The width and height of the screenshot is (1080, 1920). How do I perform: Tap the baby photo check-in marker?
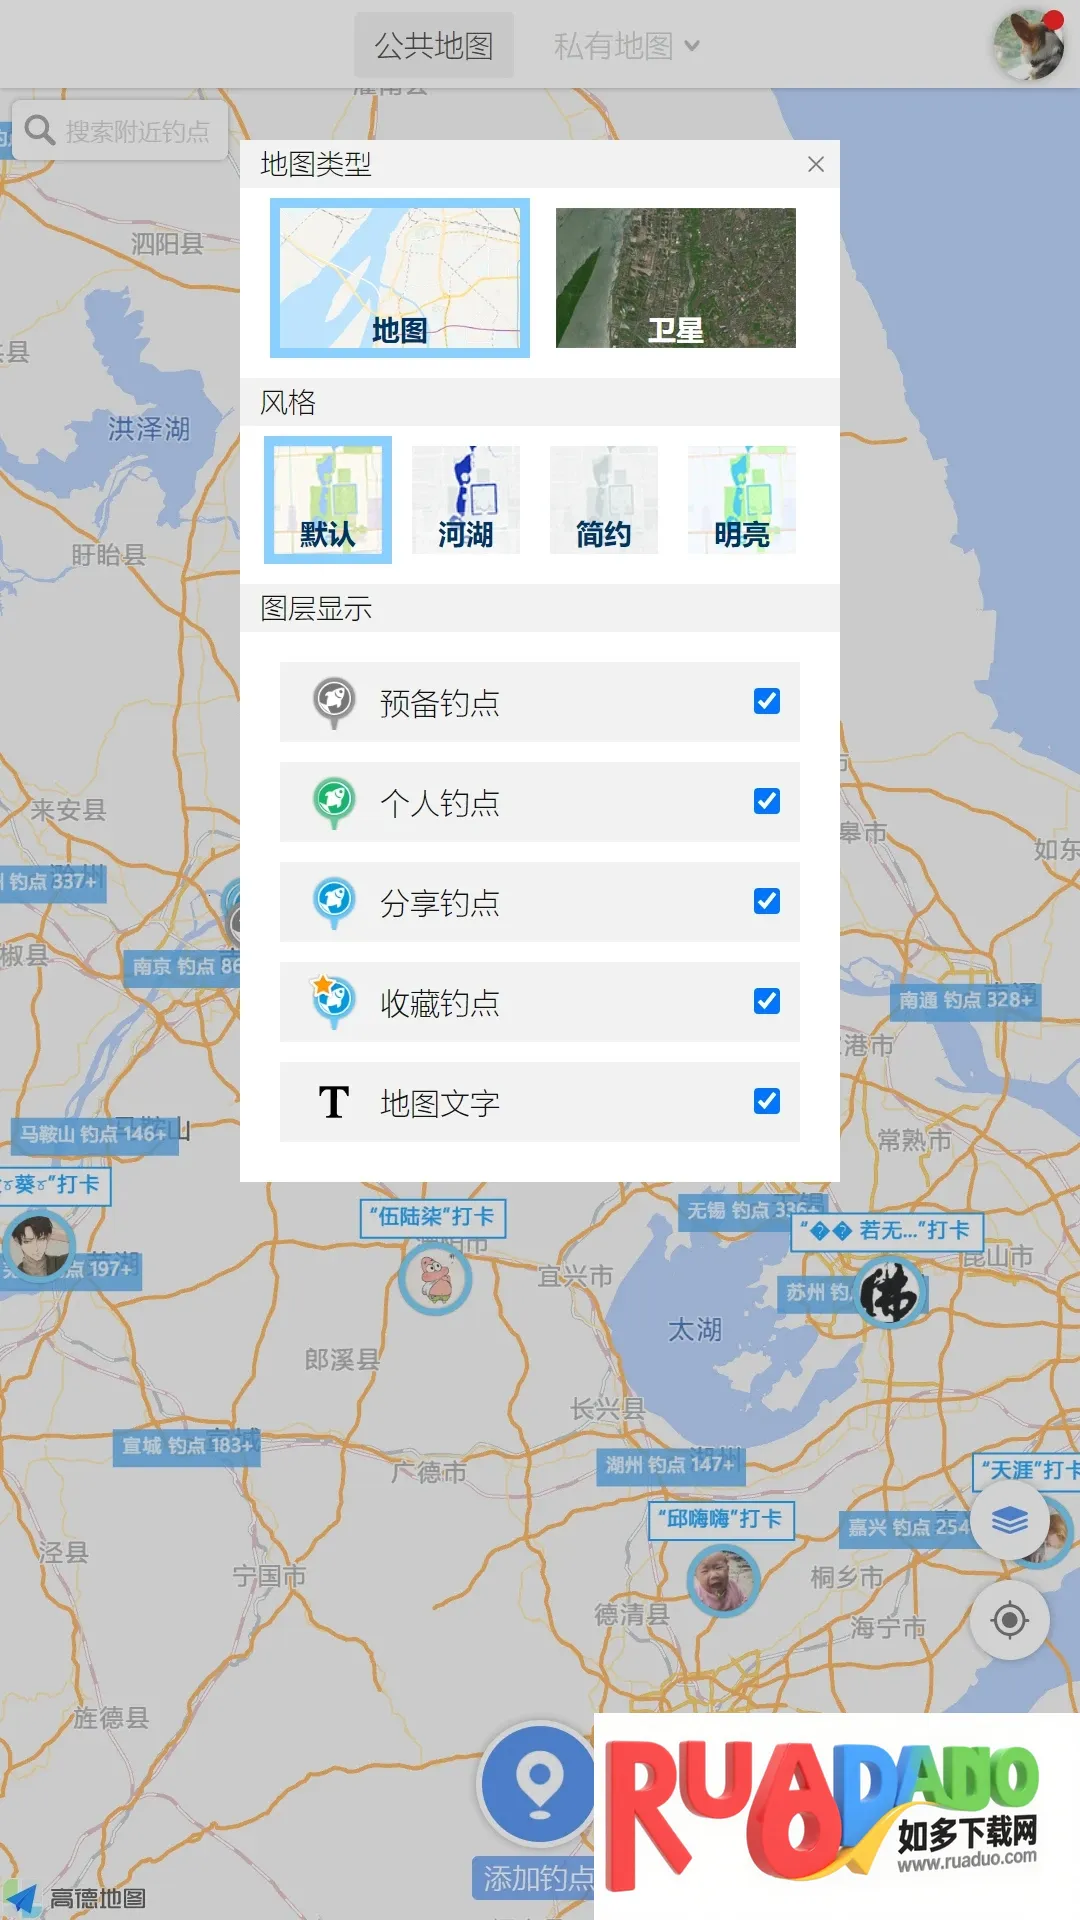tap(723, 1581)
